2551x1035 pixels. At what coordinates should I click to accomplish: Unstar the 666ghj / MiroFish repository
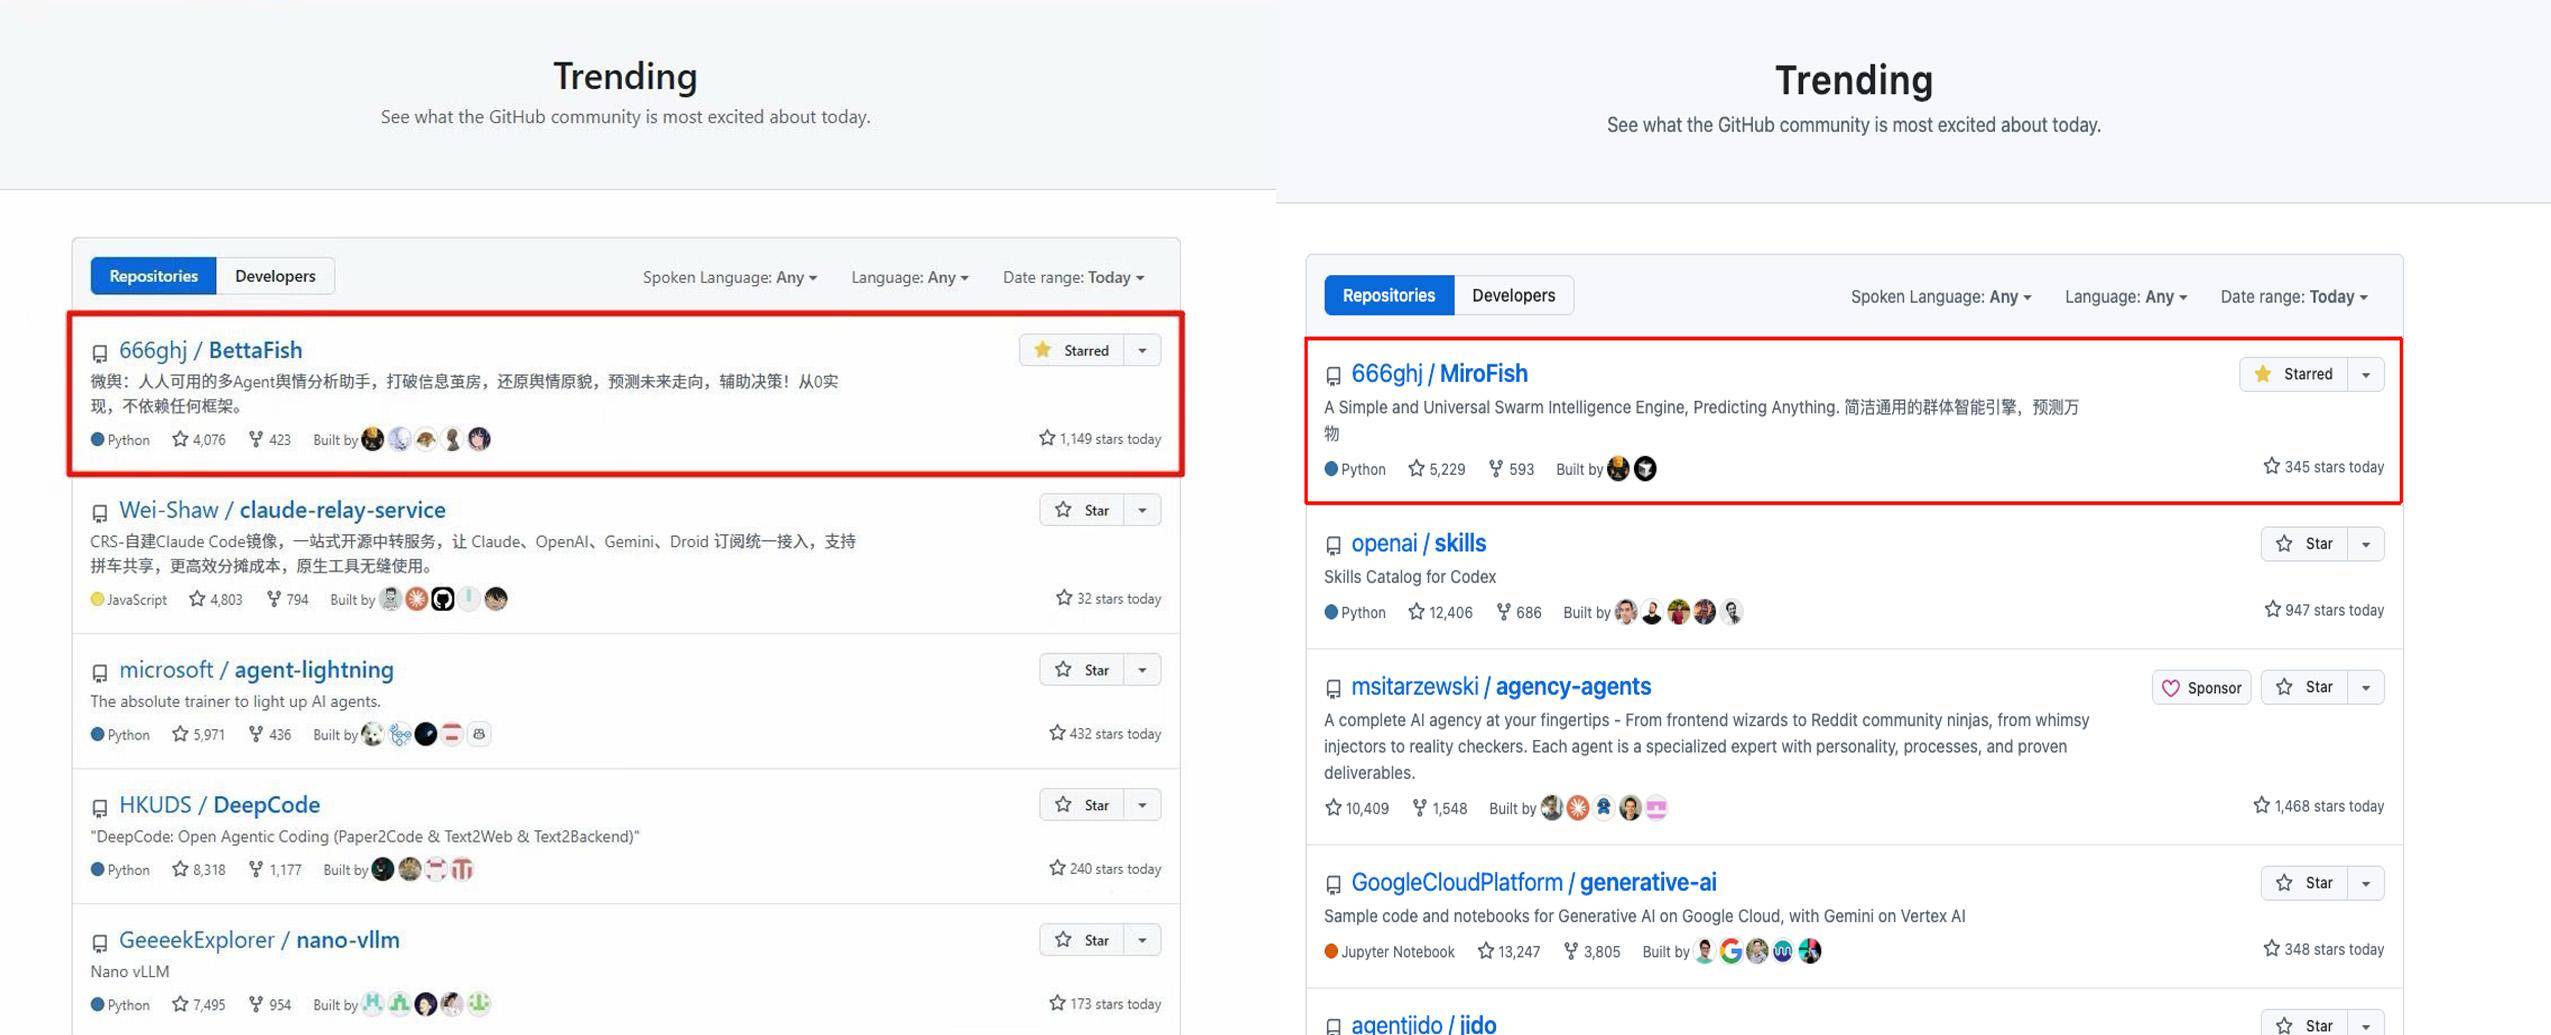[x=2293, y=374]
